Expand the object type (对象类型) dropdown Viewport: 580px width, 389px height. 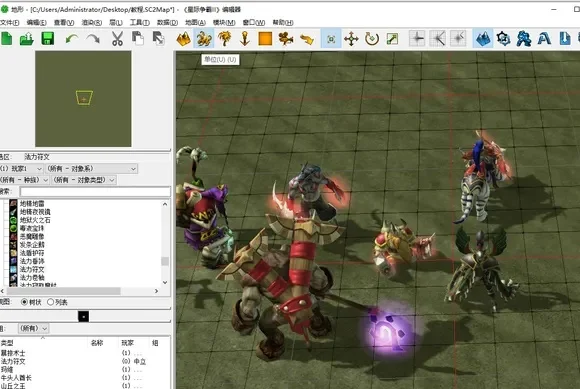click(83, 180)
